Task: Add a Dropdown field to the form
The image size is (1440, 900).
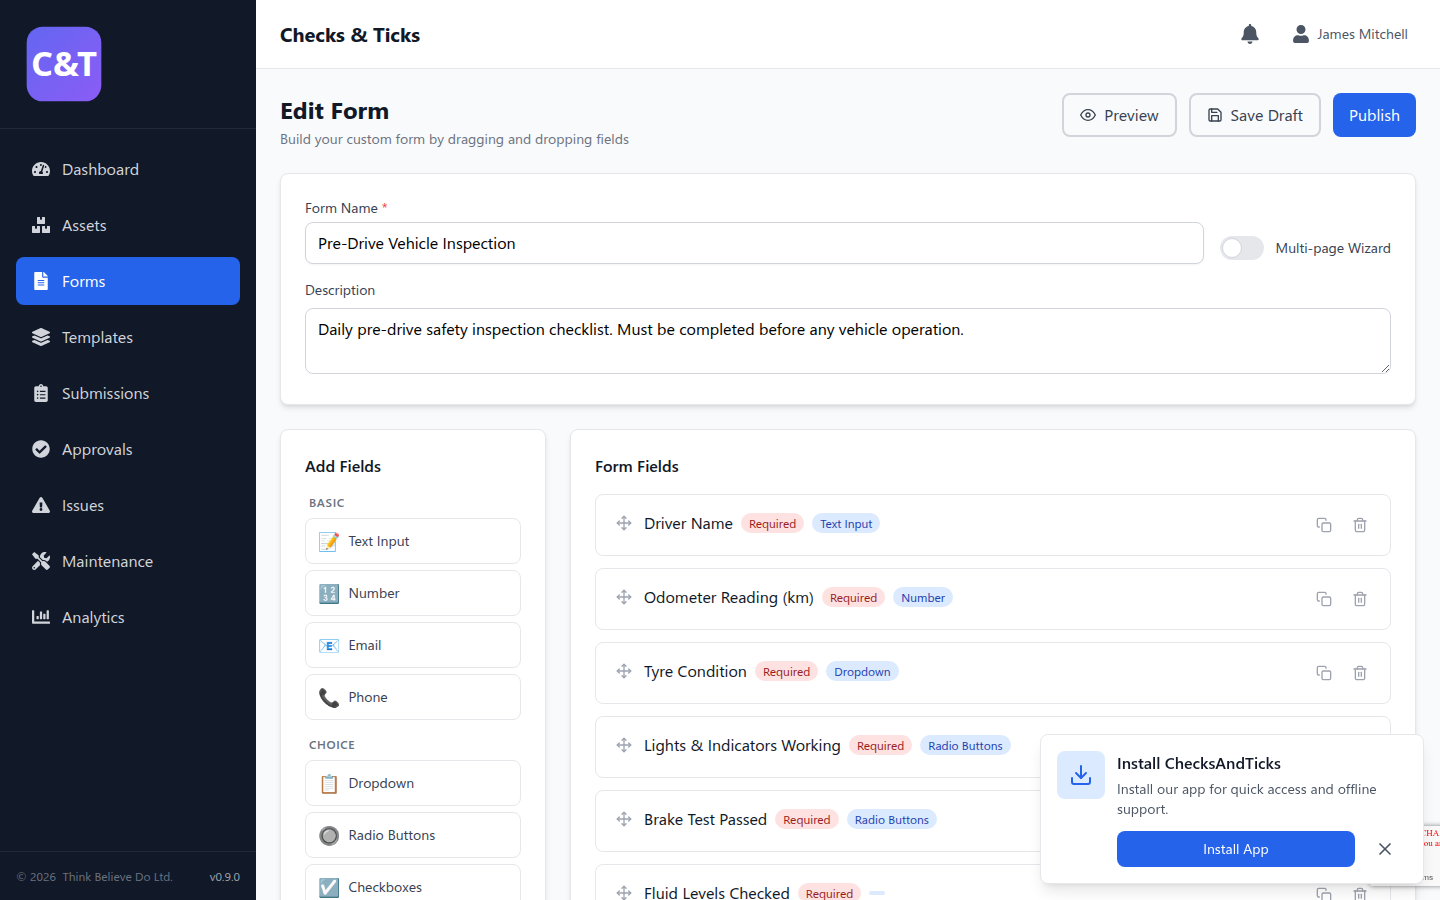Action: (412, 783)
